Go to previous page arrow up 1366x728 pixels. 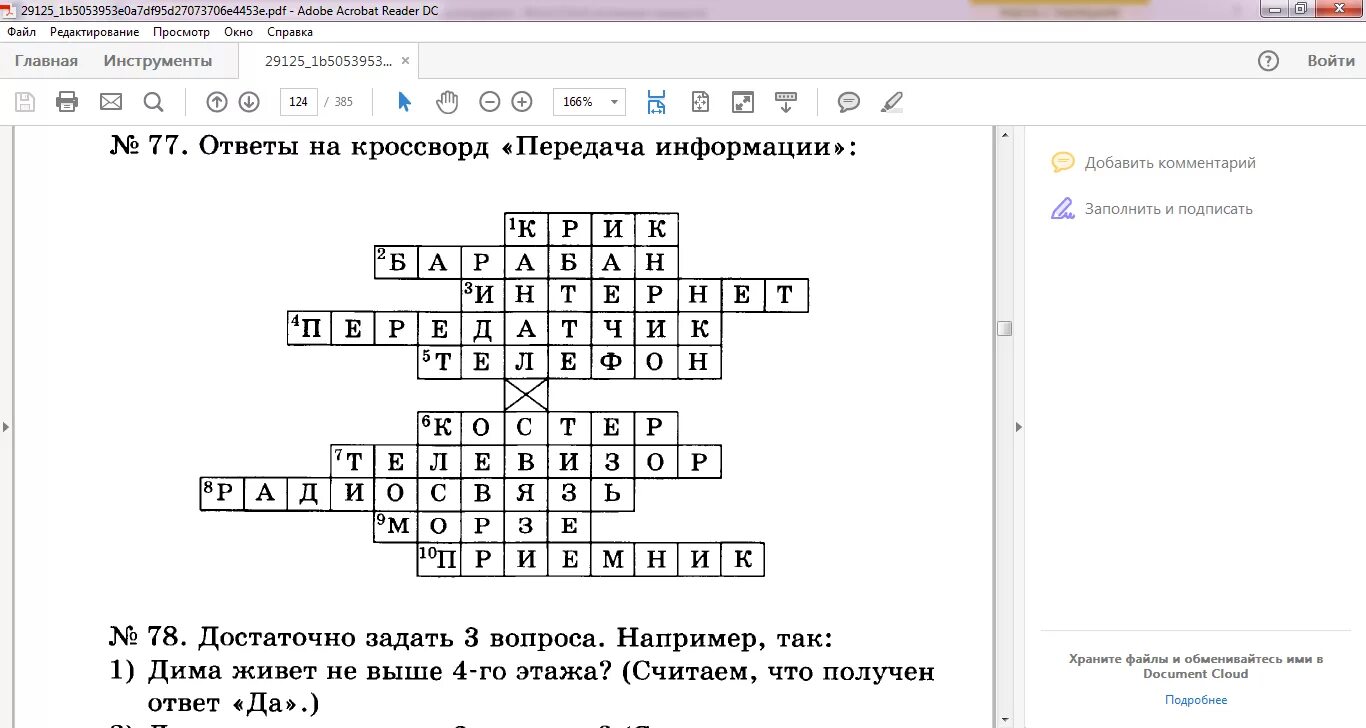click(x=217, y=101)
